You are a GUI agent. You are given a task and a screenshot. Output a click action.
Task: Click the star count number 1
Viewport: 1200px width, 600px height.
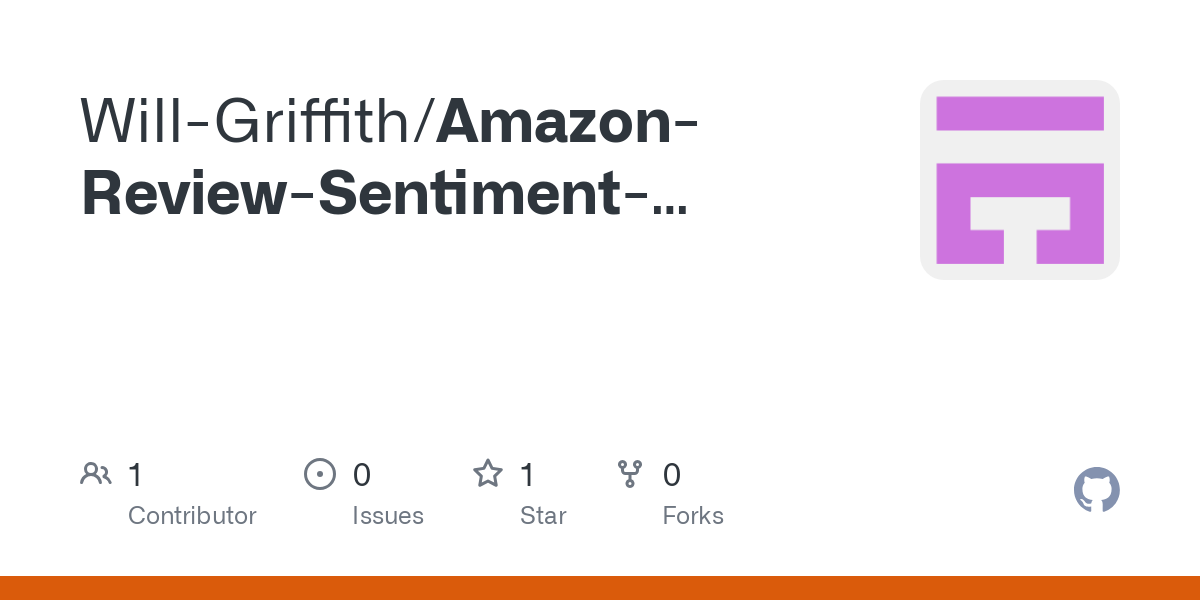528,475
